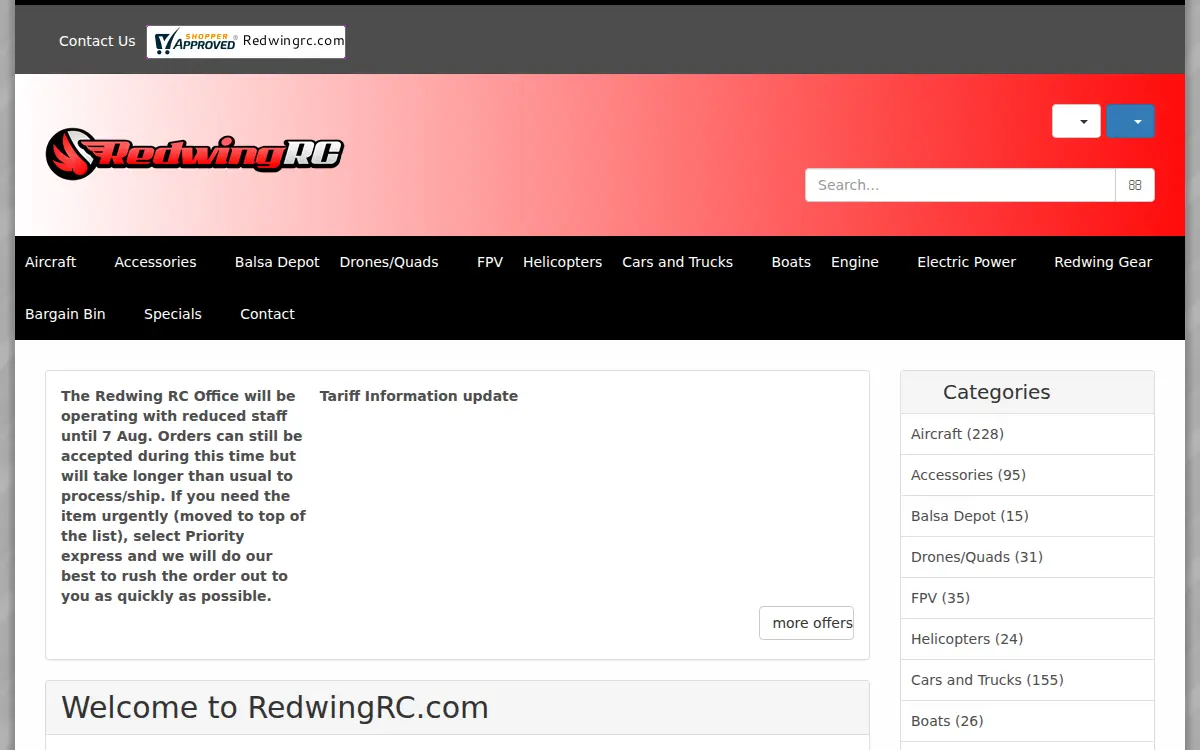
Task: Open the Electric Power navigation menu
Action: pyautogui.click(x=966, y=262)
